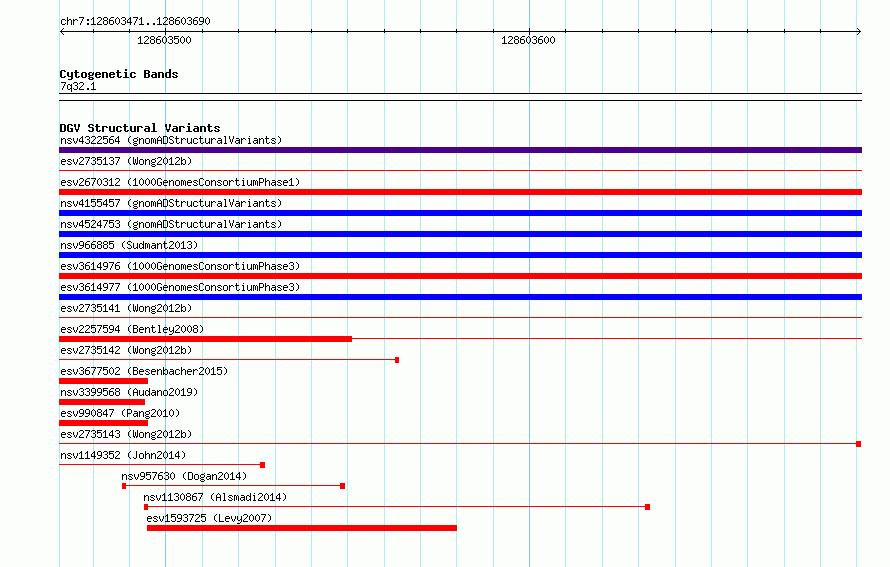Select the esv1593725 (Levy2007) label
This screenshot has width=890, height=567.
pyautogui.click(x=209, y=518)
